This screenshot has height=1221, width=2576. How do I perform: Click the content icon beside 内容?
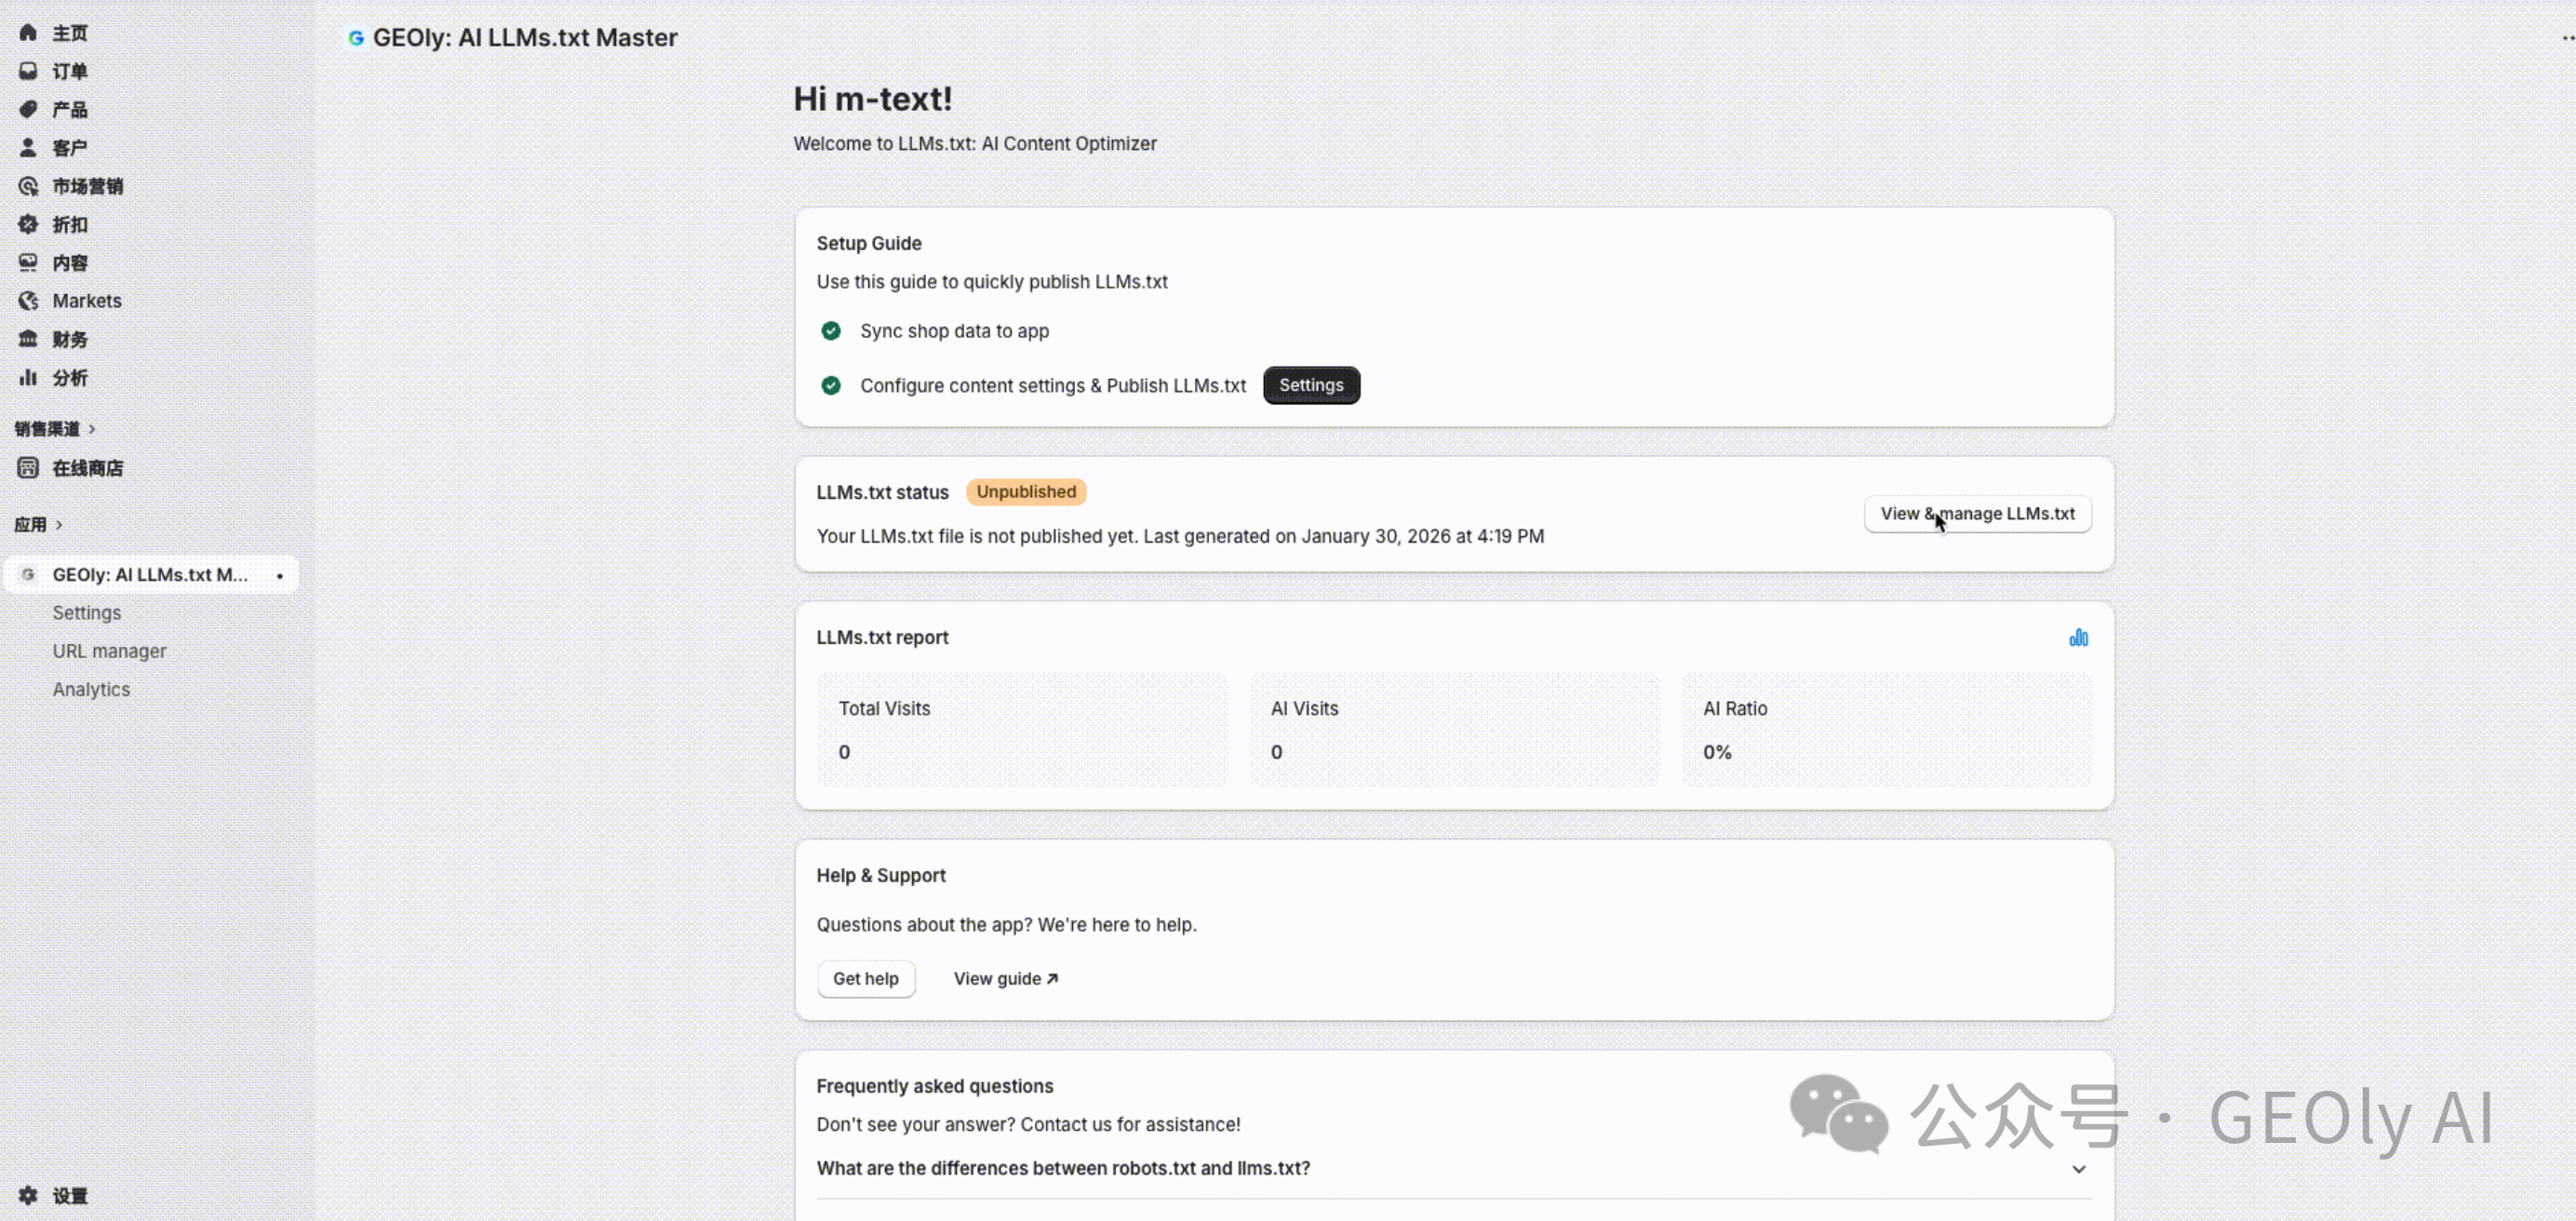[28, 262]
